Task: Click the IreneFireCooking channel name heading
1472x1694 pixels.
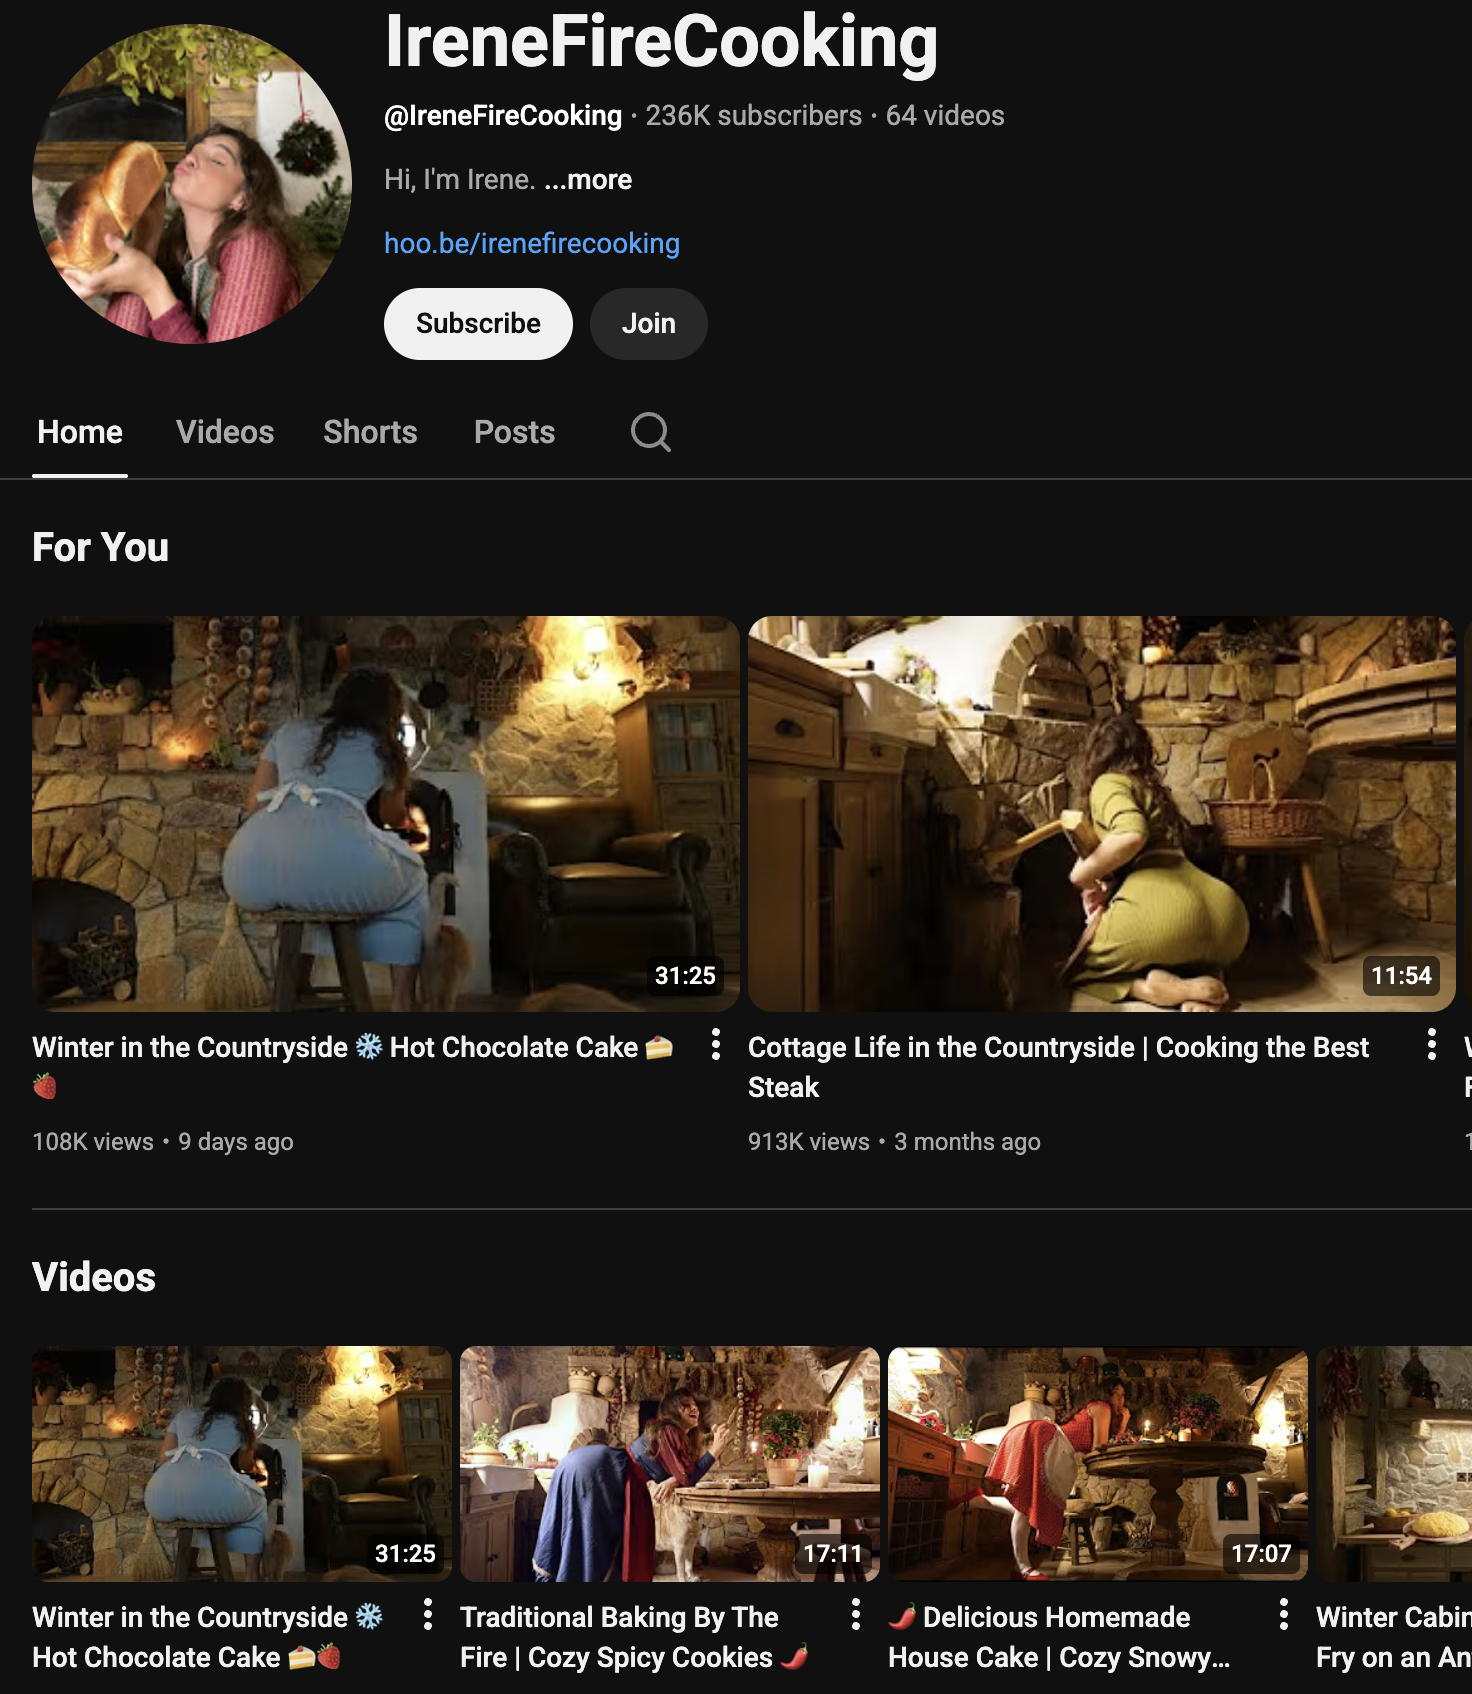Action: click(x=661, y=42)
